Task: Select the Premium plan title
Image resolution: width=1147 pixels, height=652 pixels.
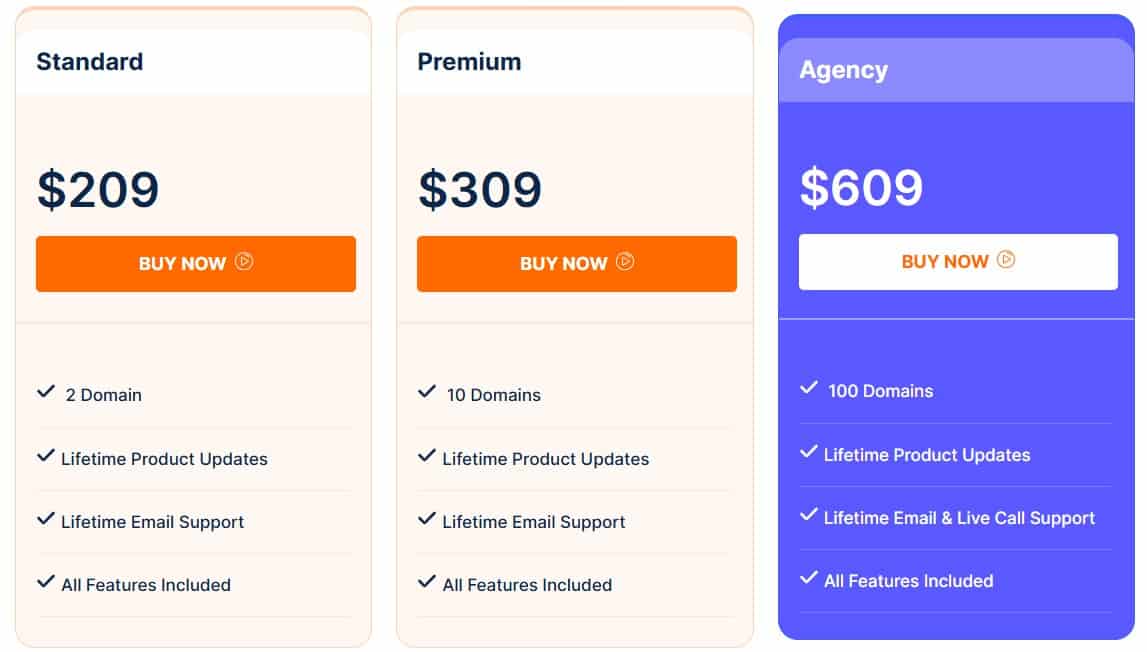Action: pyautogui.click(x=469, y=62)
